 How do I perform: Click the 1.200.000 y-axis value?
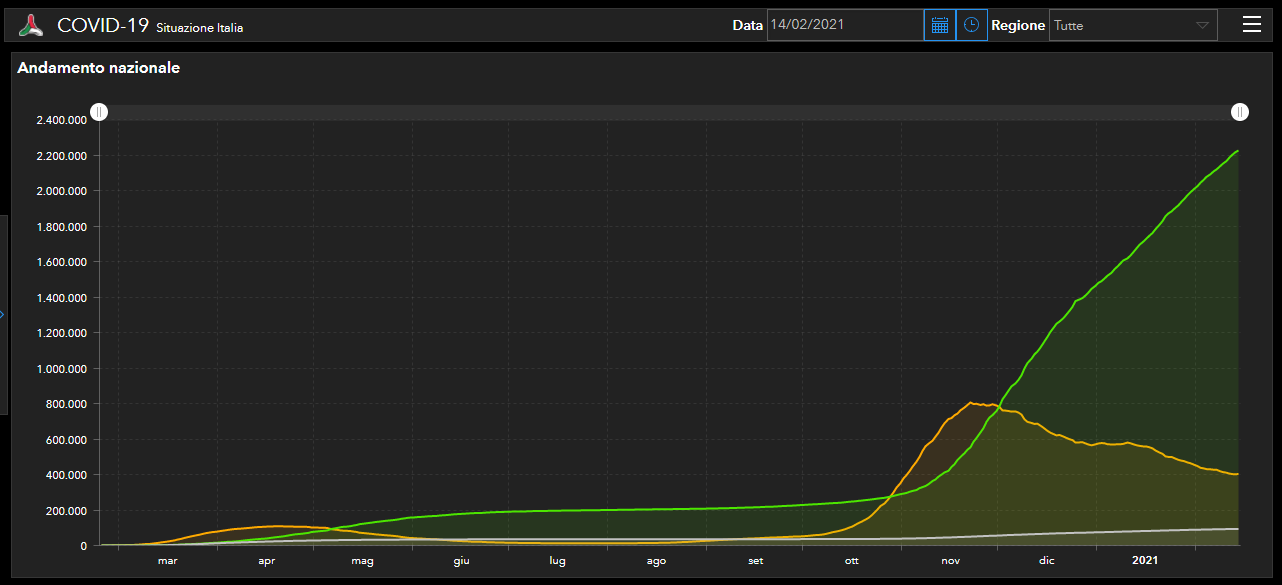[60, 333]
